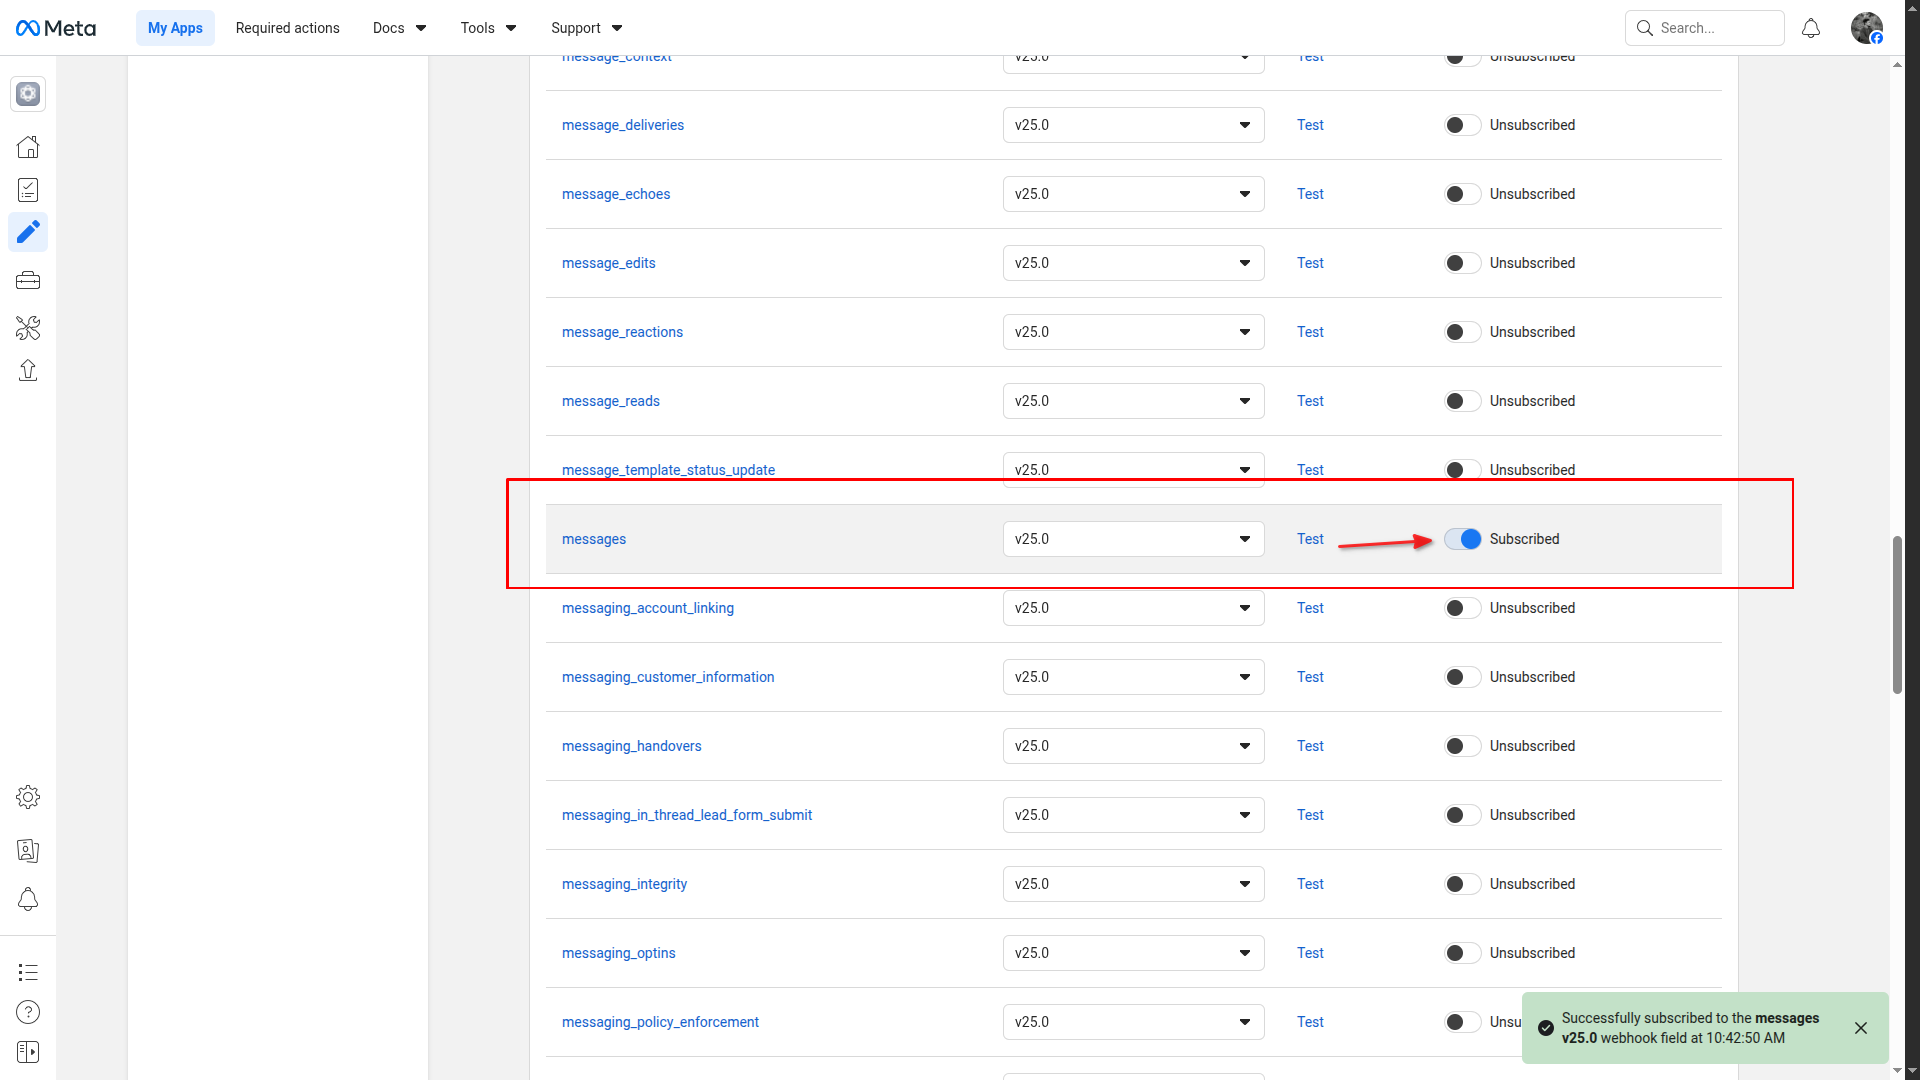Open version dropdown for messages row
This screenshot has width=1920, height=1080.
coord(1133,539)
